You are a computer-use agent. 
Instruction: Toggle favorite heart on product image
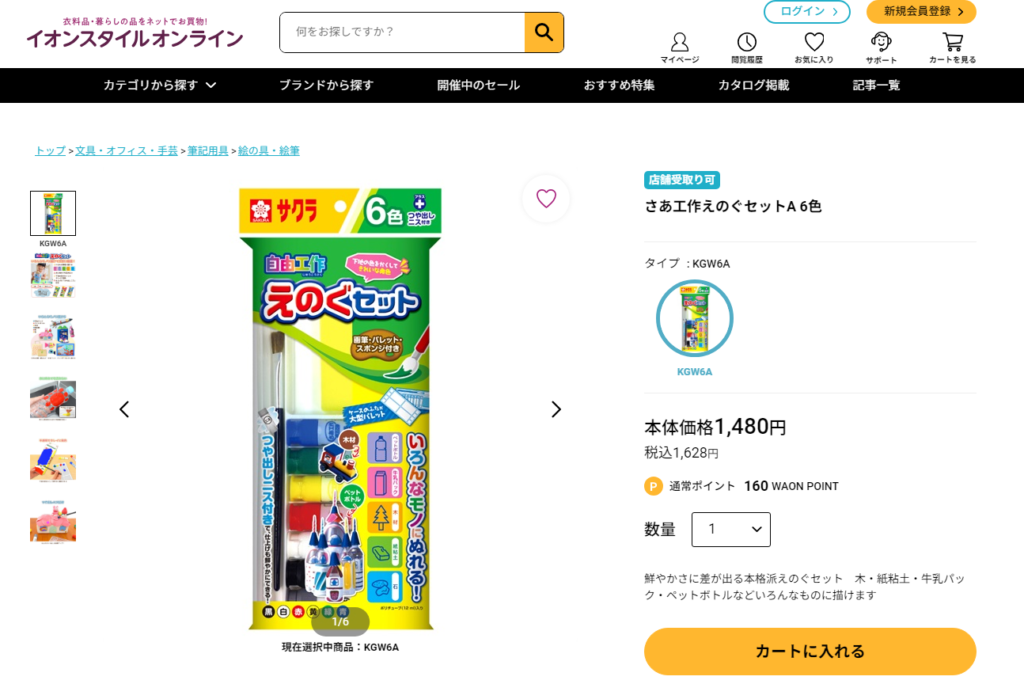click(546, 199)
